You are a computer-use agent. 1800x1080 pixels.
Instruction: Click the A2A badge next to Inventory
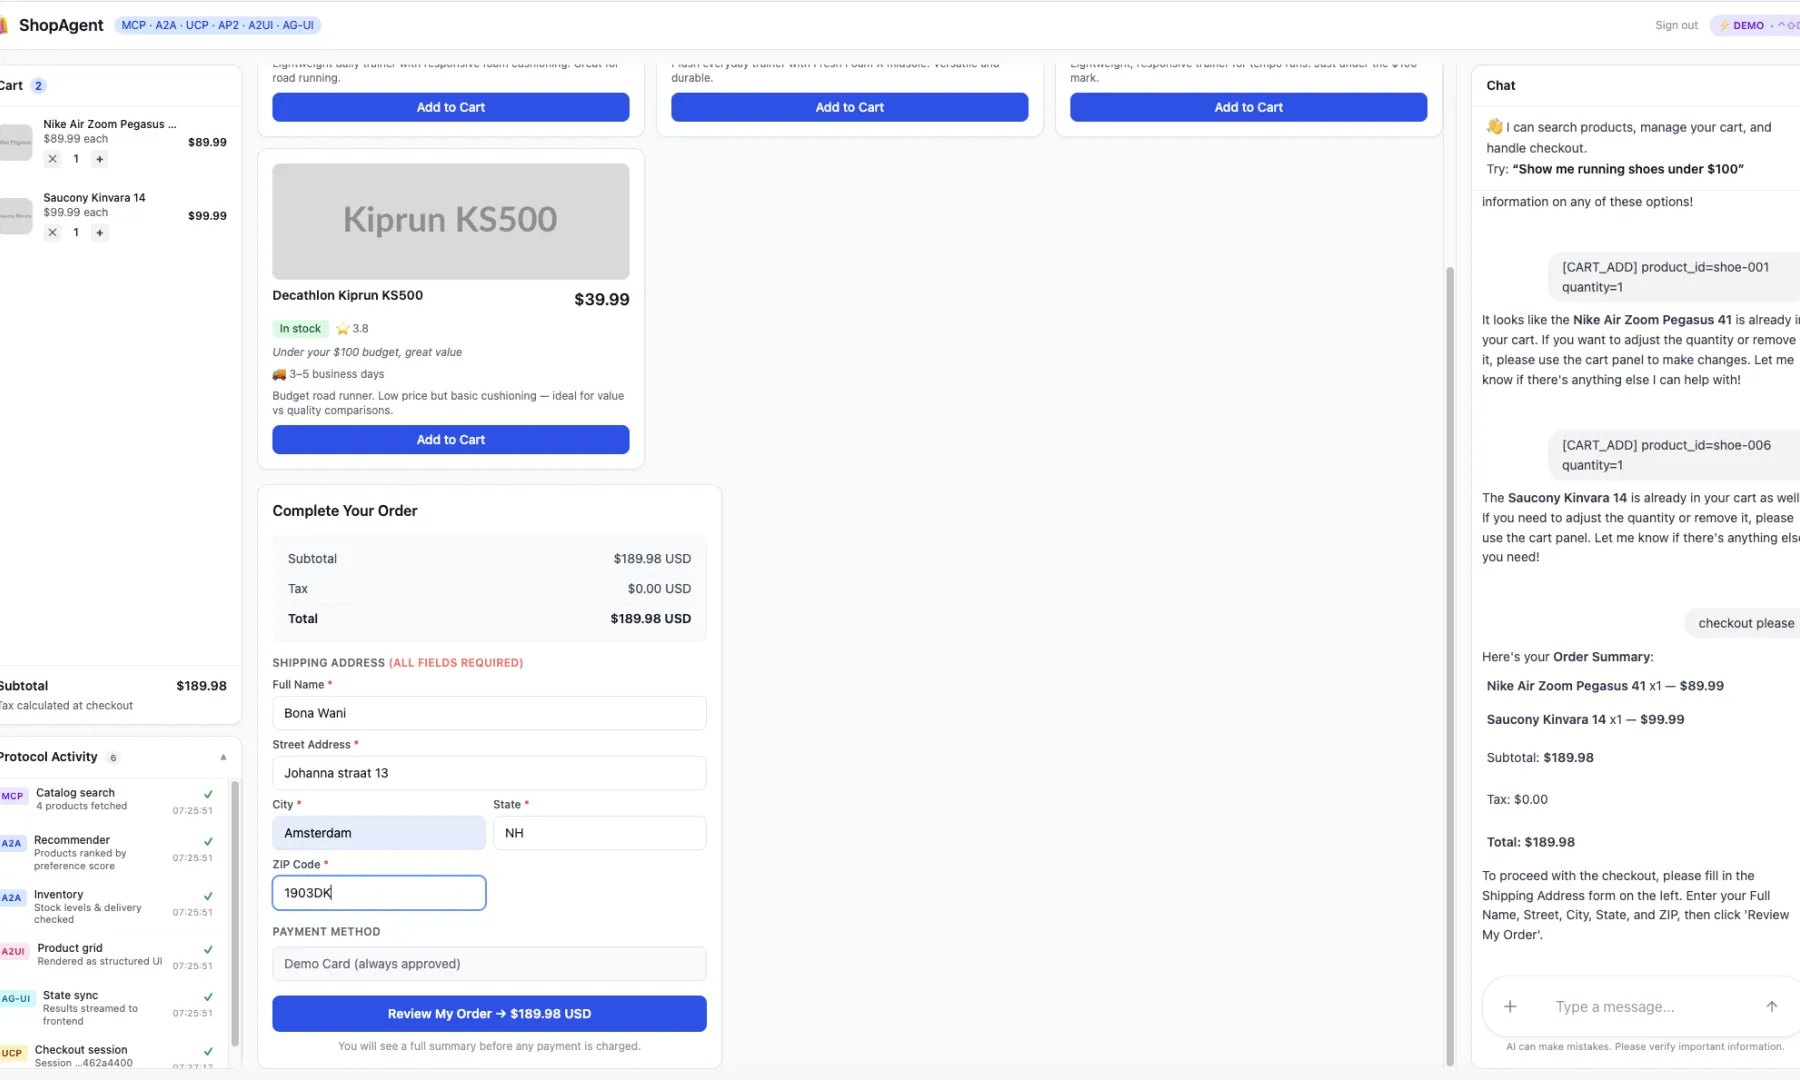(12, 898)
